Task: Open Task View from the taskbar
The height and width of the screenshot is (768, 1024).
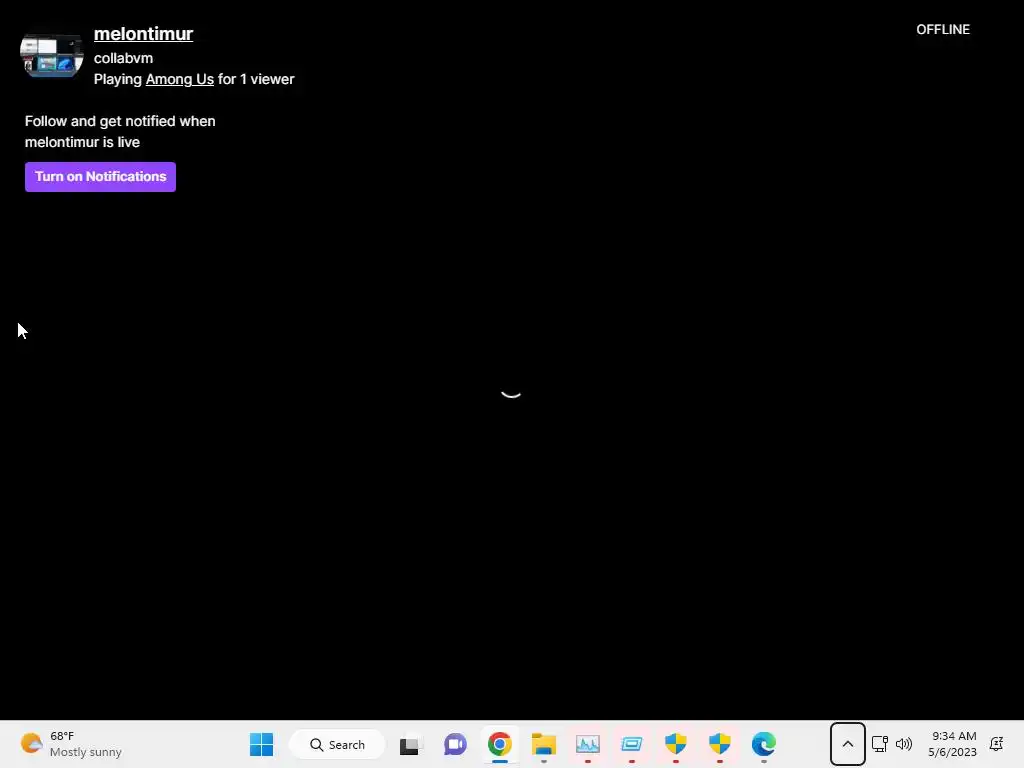Action: tap(411, 744)
